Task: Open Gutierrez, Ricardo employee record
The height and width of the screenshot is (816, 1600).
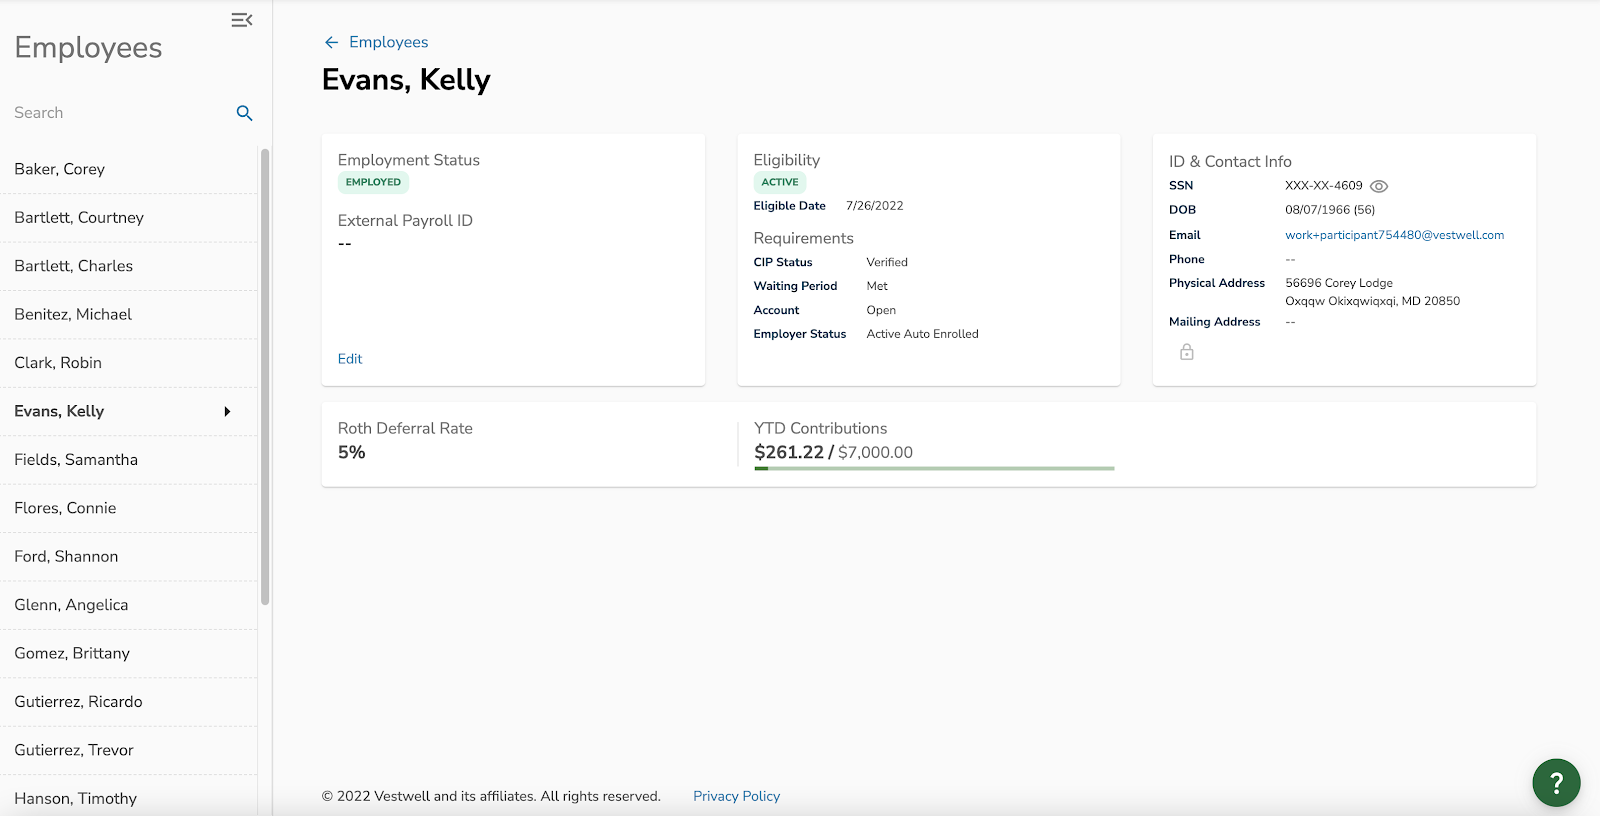Action: point(78,702)
